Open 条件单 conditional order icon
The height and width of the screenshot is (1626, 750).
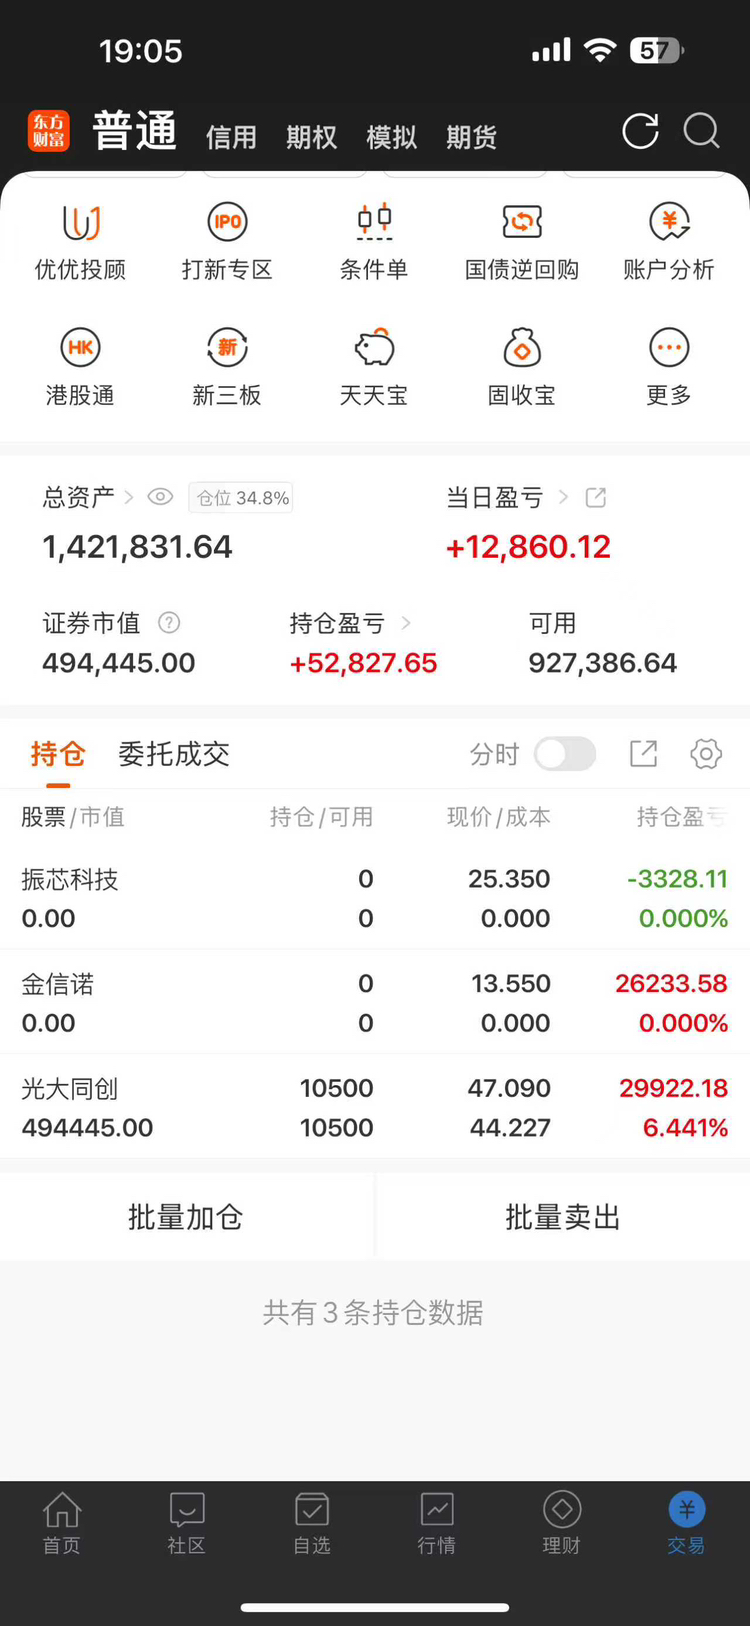pos(374,222)
